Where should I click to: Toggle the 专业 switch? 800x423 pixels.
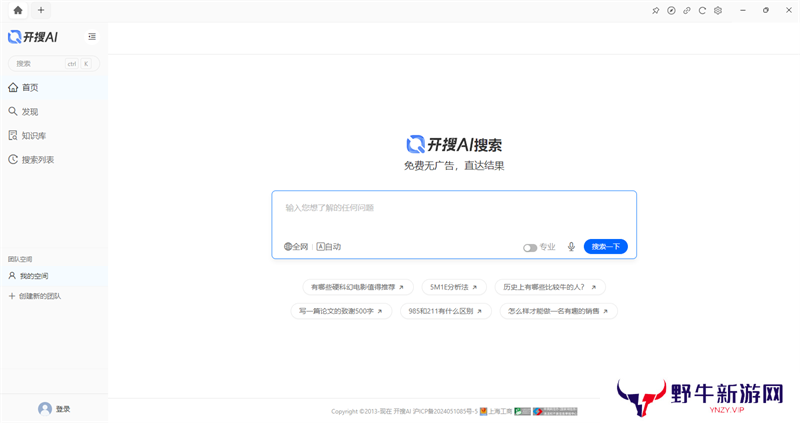(530, 247)
